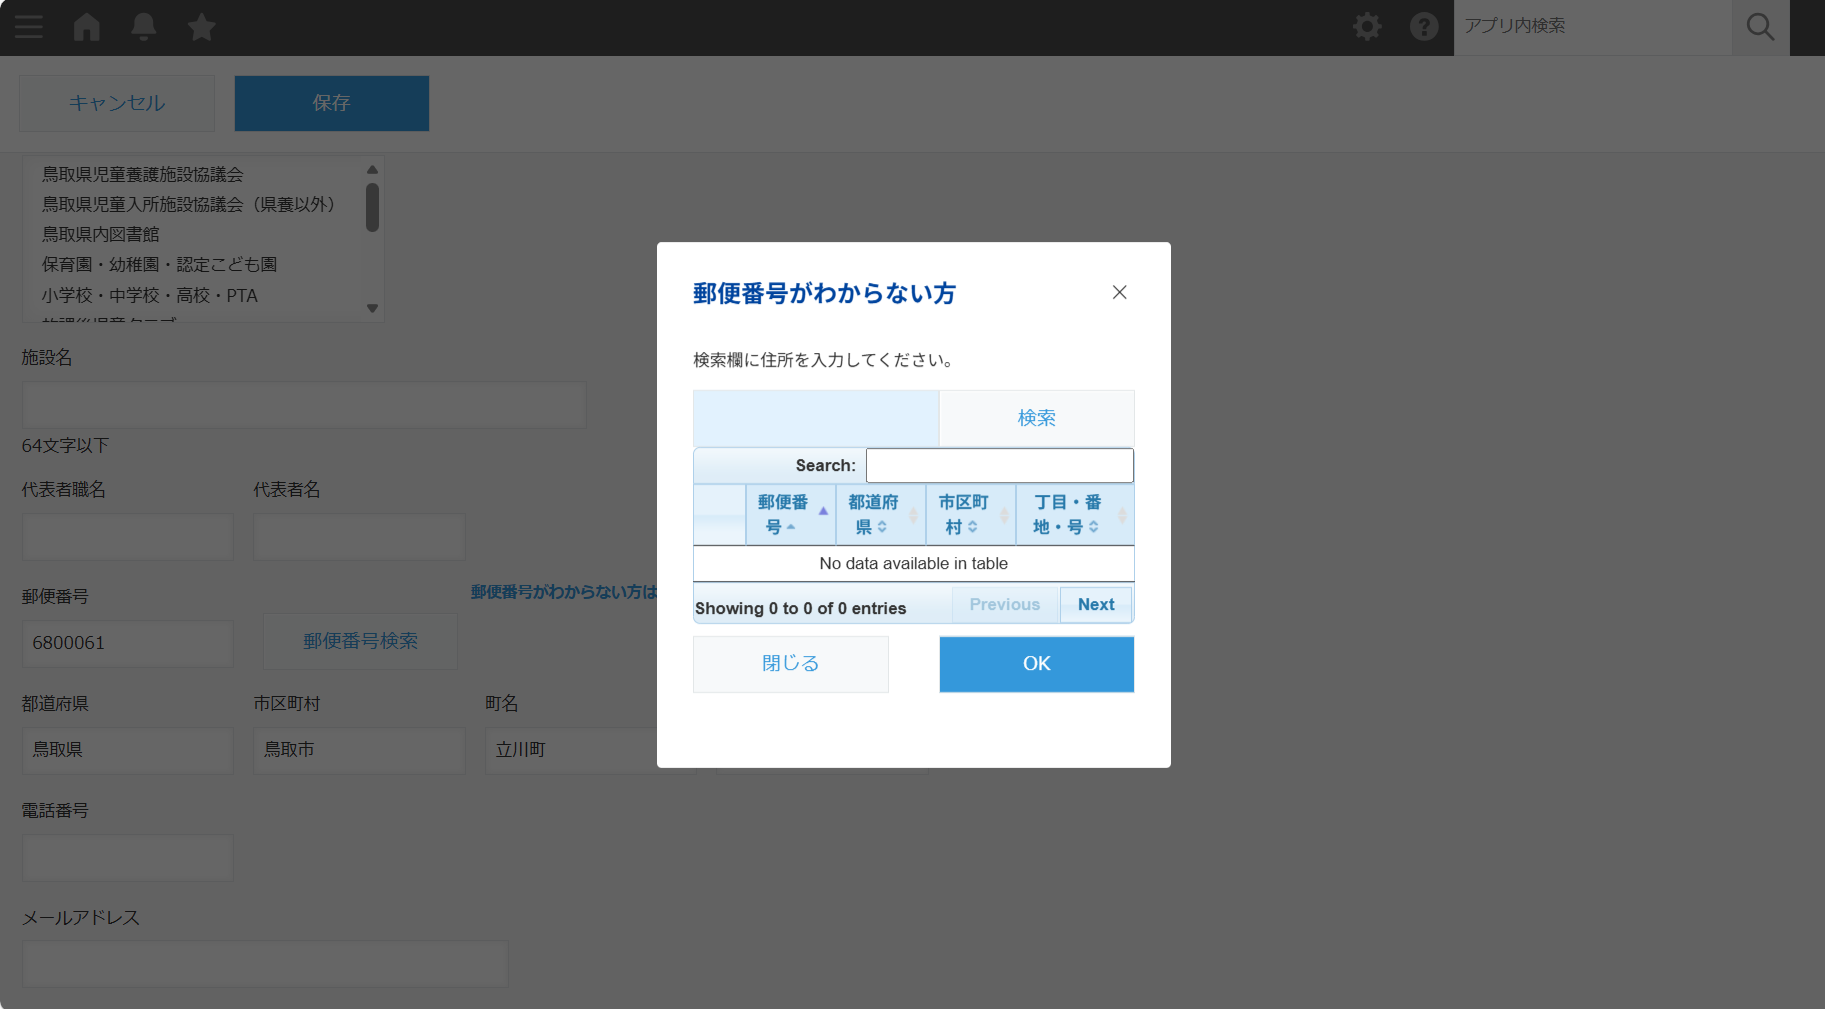Image resolution: width=1825 pixels, height=1009 pixels.
Task: Open the settings gear icon
Action: [x=1367, y=27]
